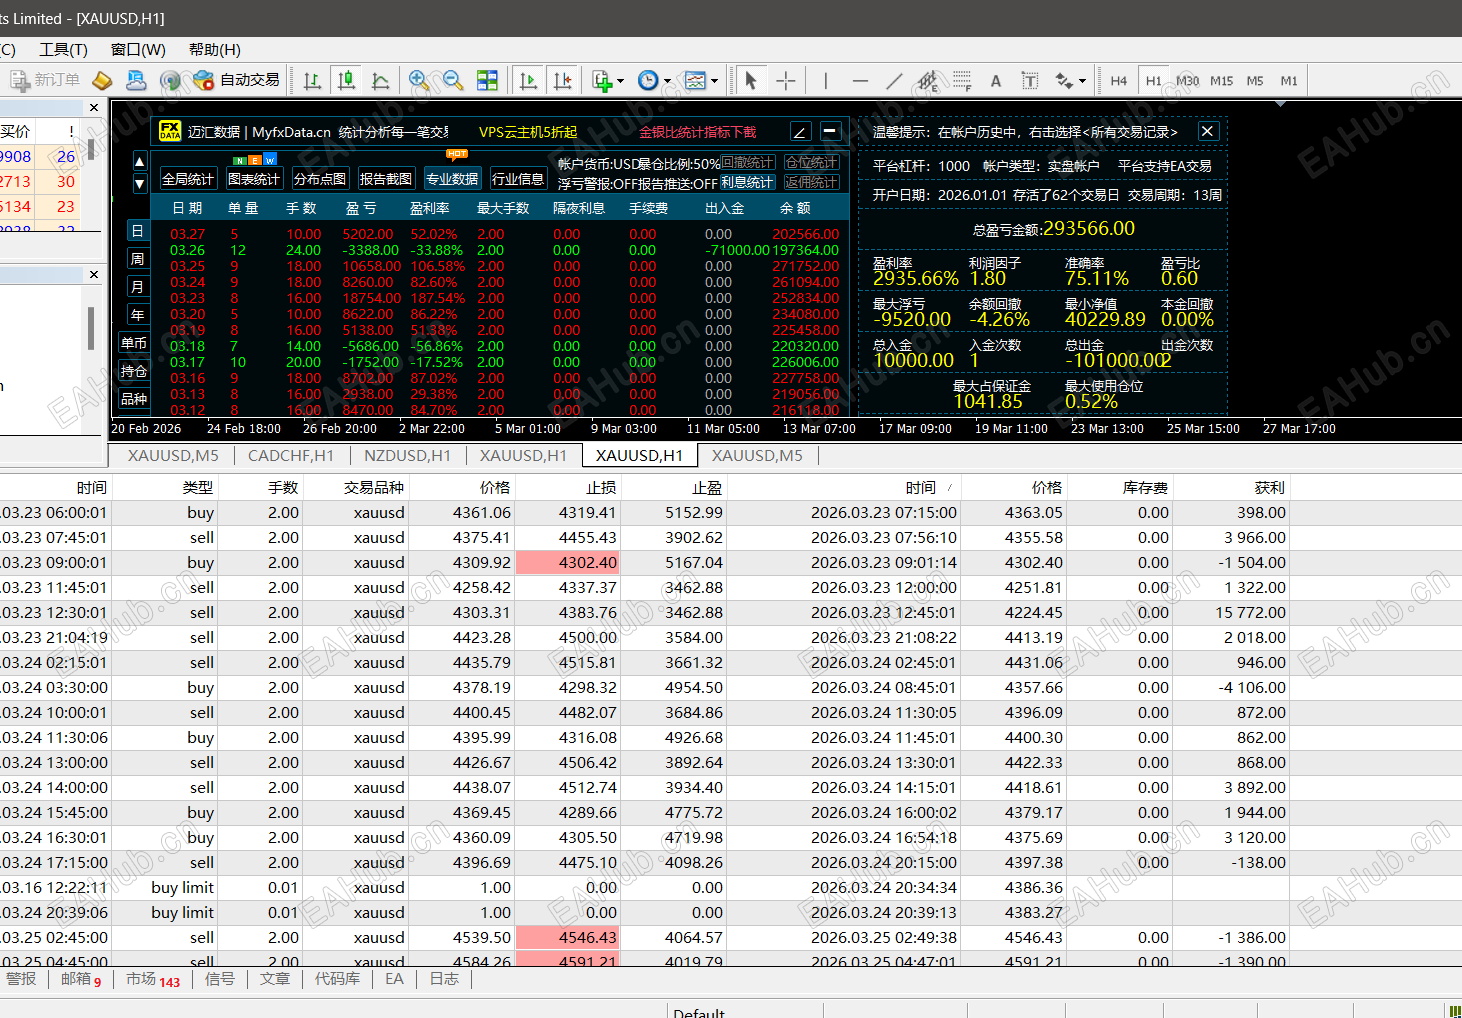The image size is (1462, 1018).
Task: Pick the trendline drawing tool
Action: pos(894,81)
